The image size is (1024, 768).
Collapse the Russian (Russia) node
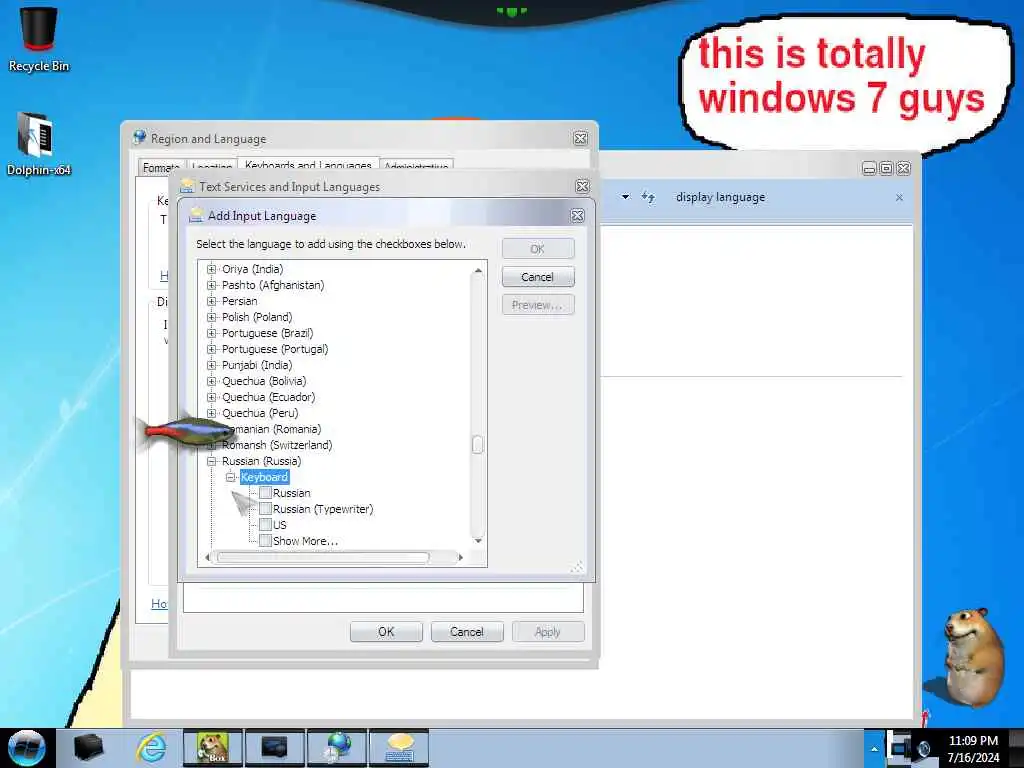click(x=212, y=461)
